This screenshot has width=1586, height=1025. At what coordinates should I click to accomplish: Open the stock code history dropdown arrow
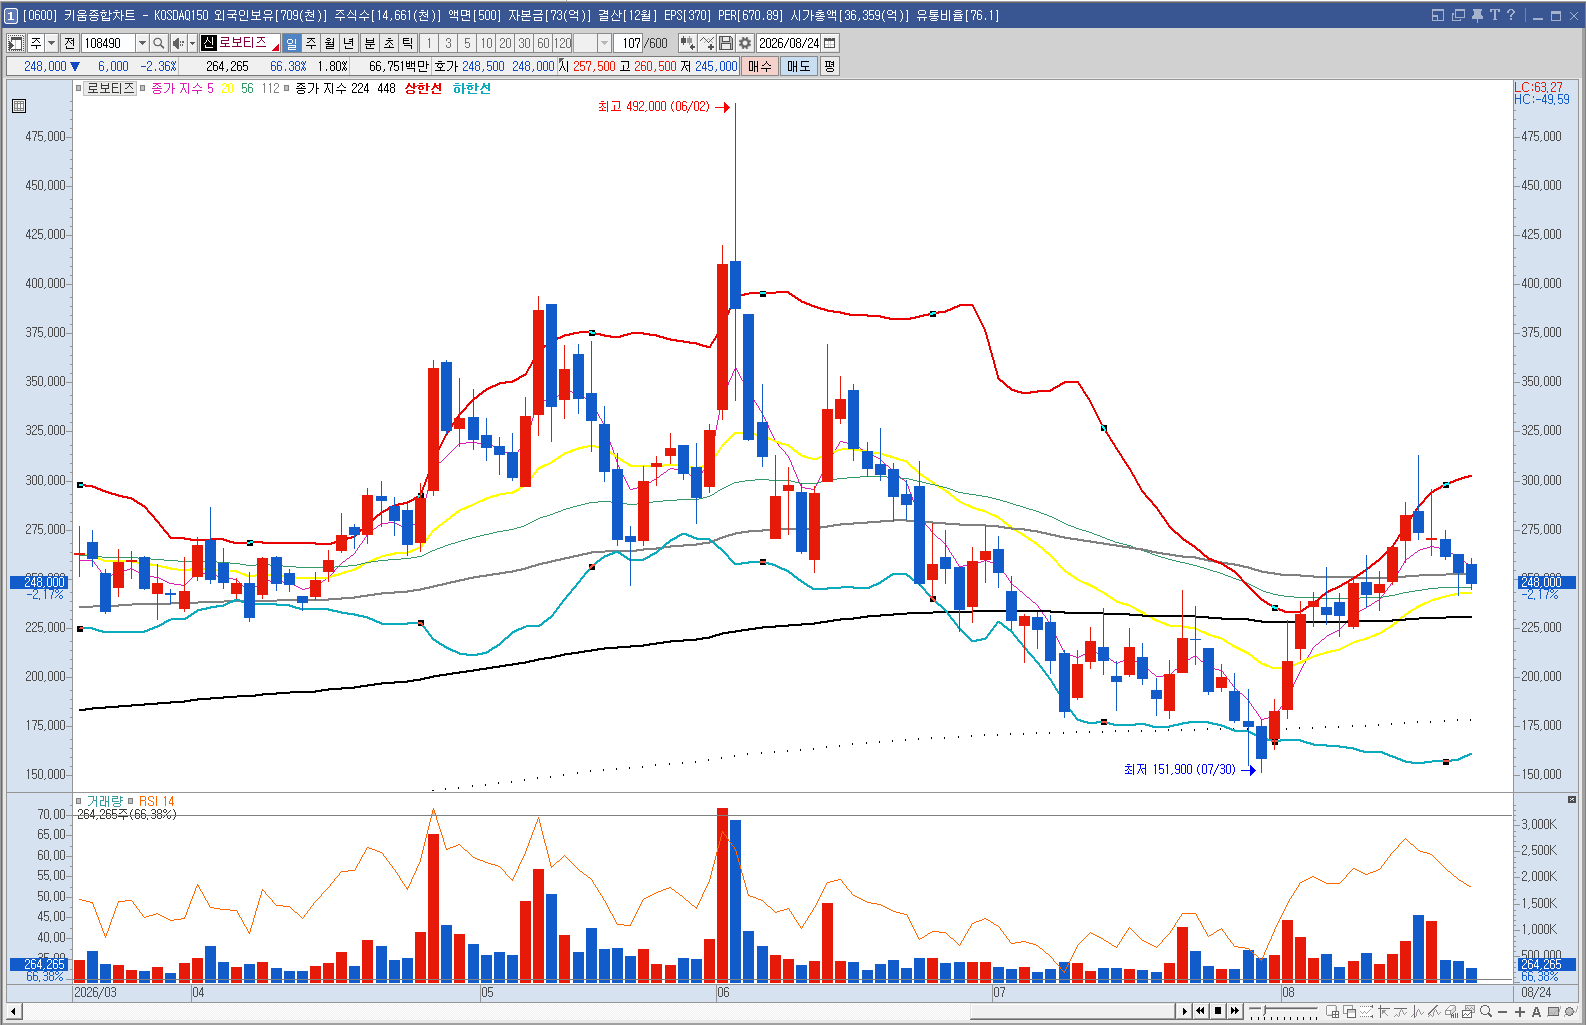tap(142, 43)
